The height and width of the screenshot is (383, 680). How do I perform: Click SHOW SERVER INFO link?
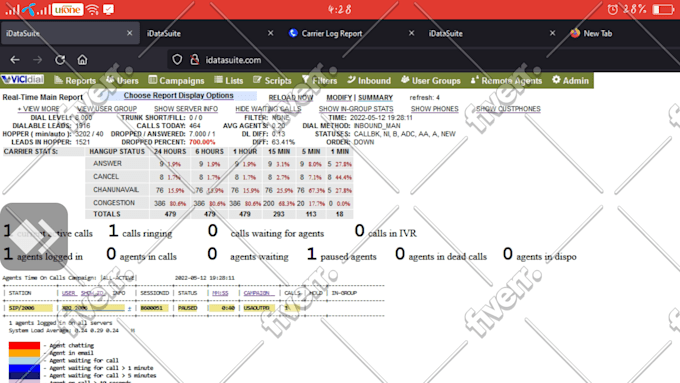pos(186,109)
